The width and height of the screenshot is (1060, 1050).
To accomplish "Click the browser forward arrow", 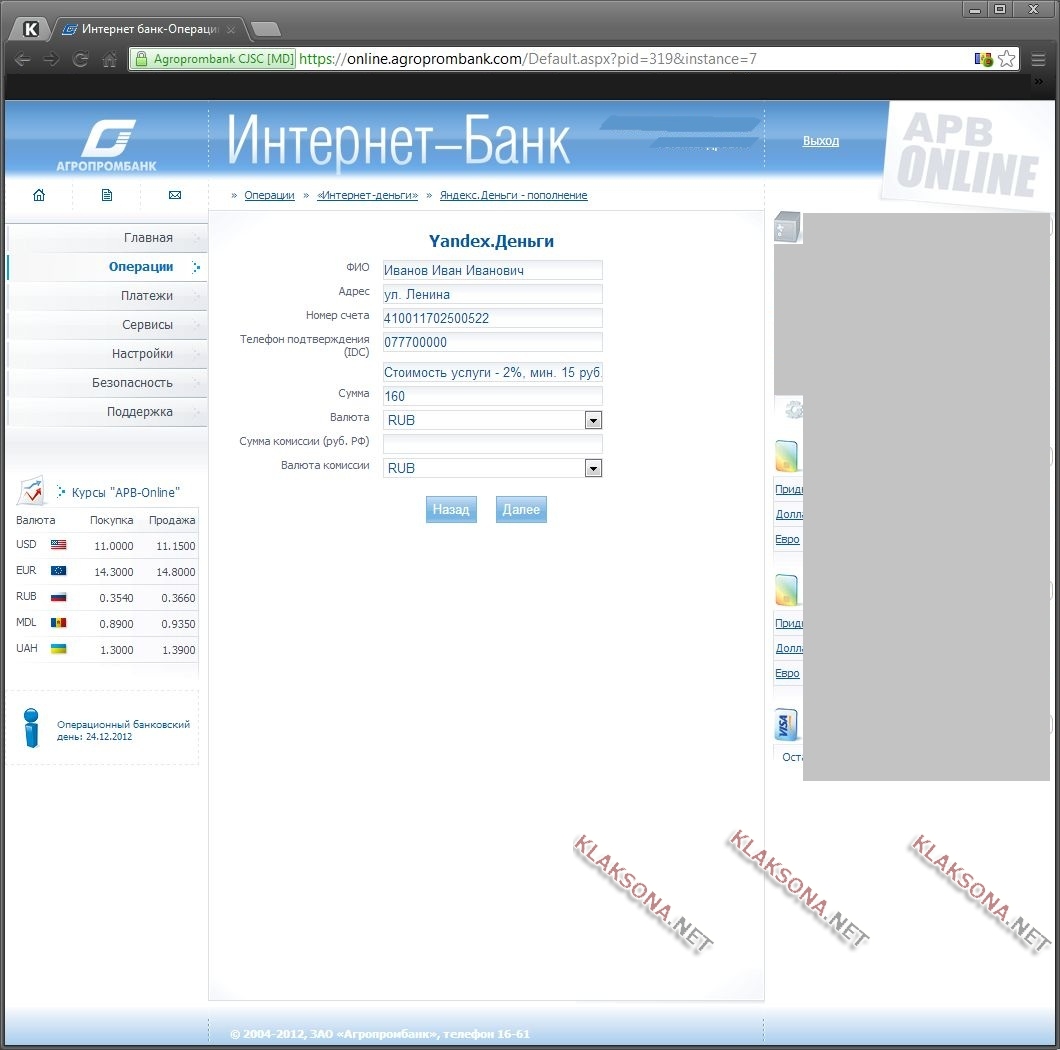I will point(51,59).
